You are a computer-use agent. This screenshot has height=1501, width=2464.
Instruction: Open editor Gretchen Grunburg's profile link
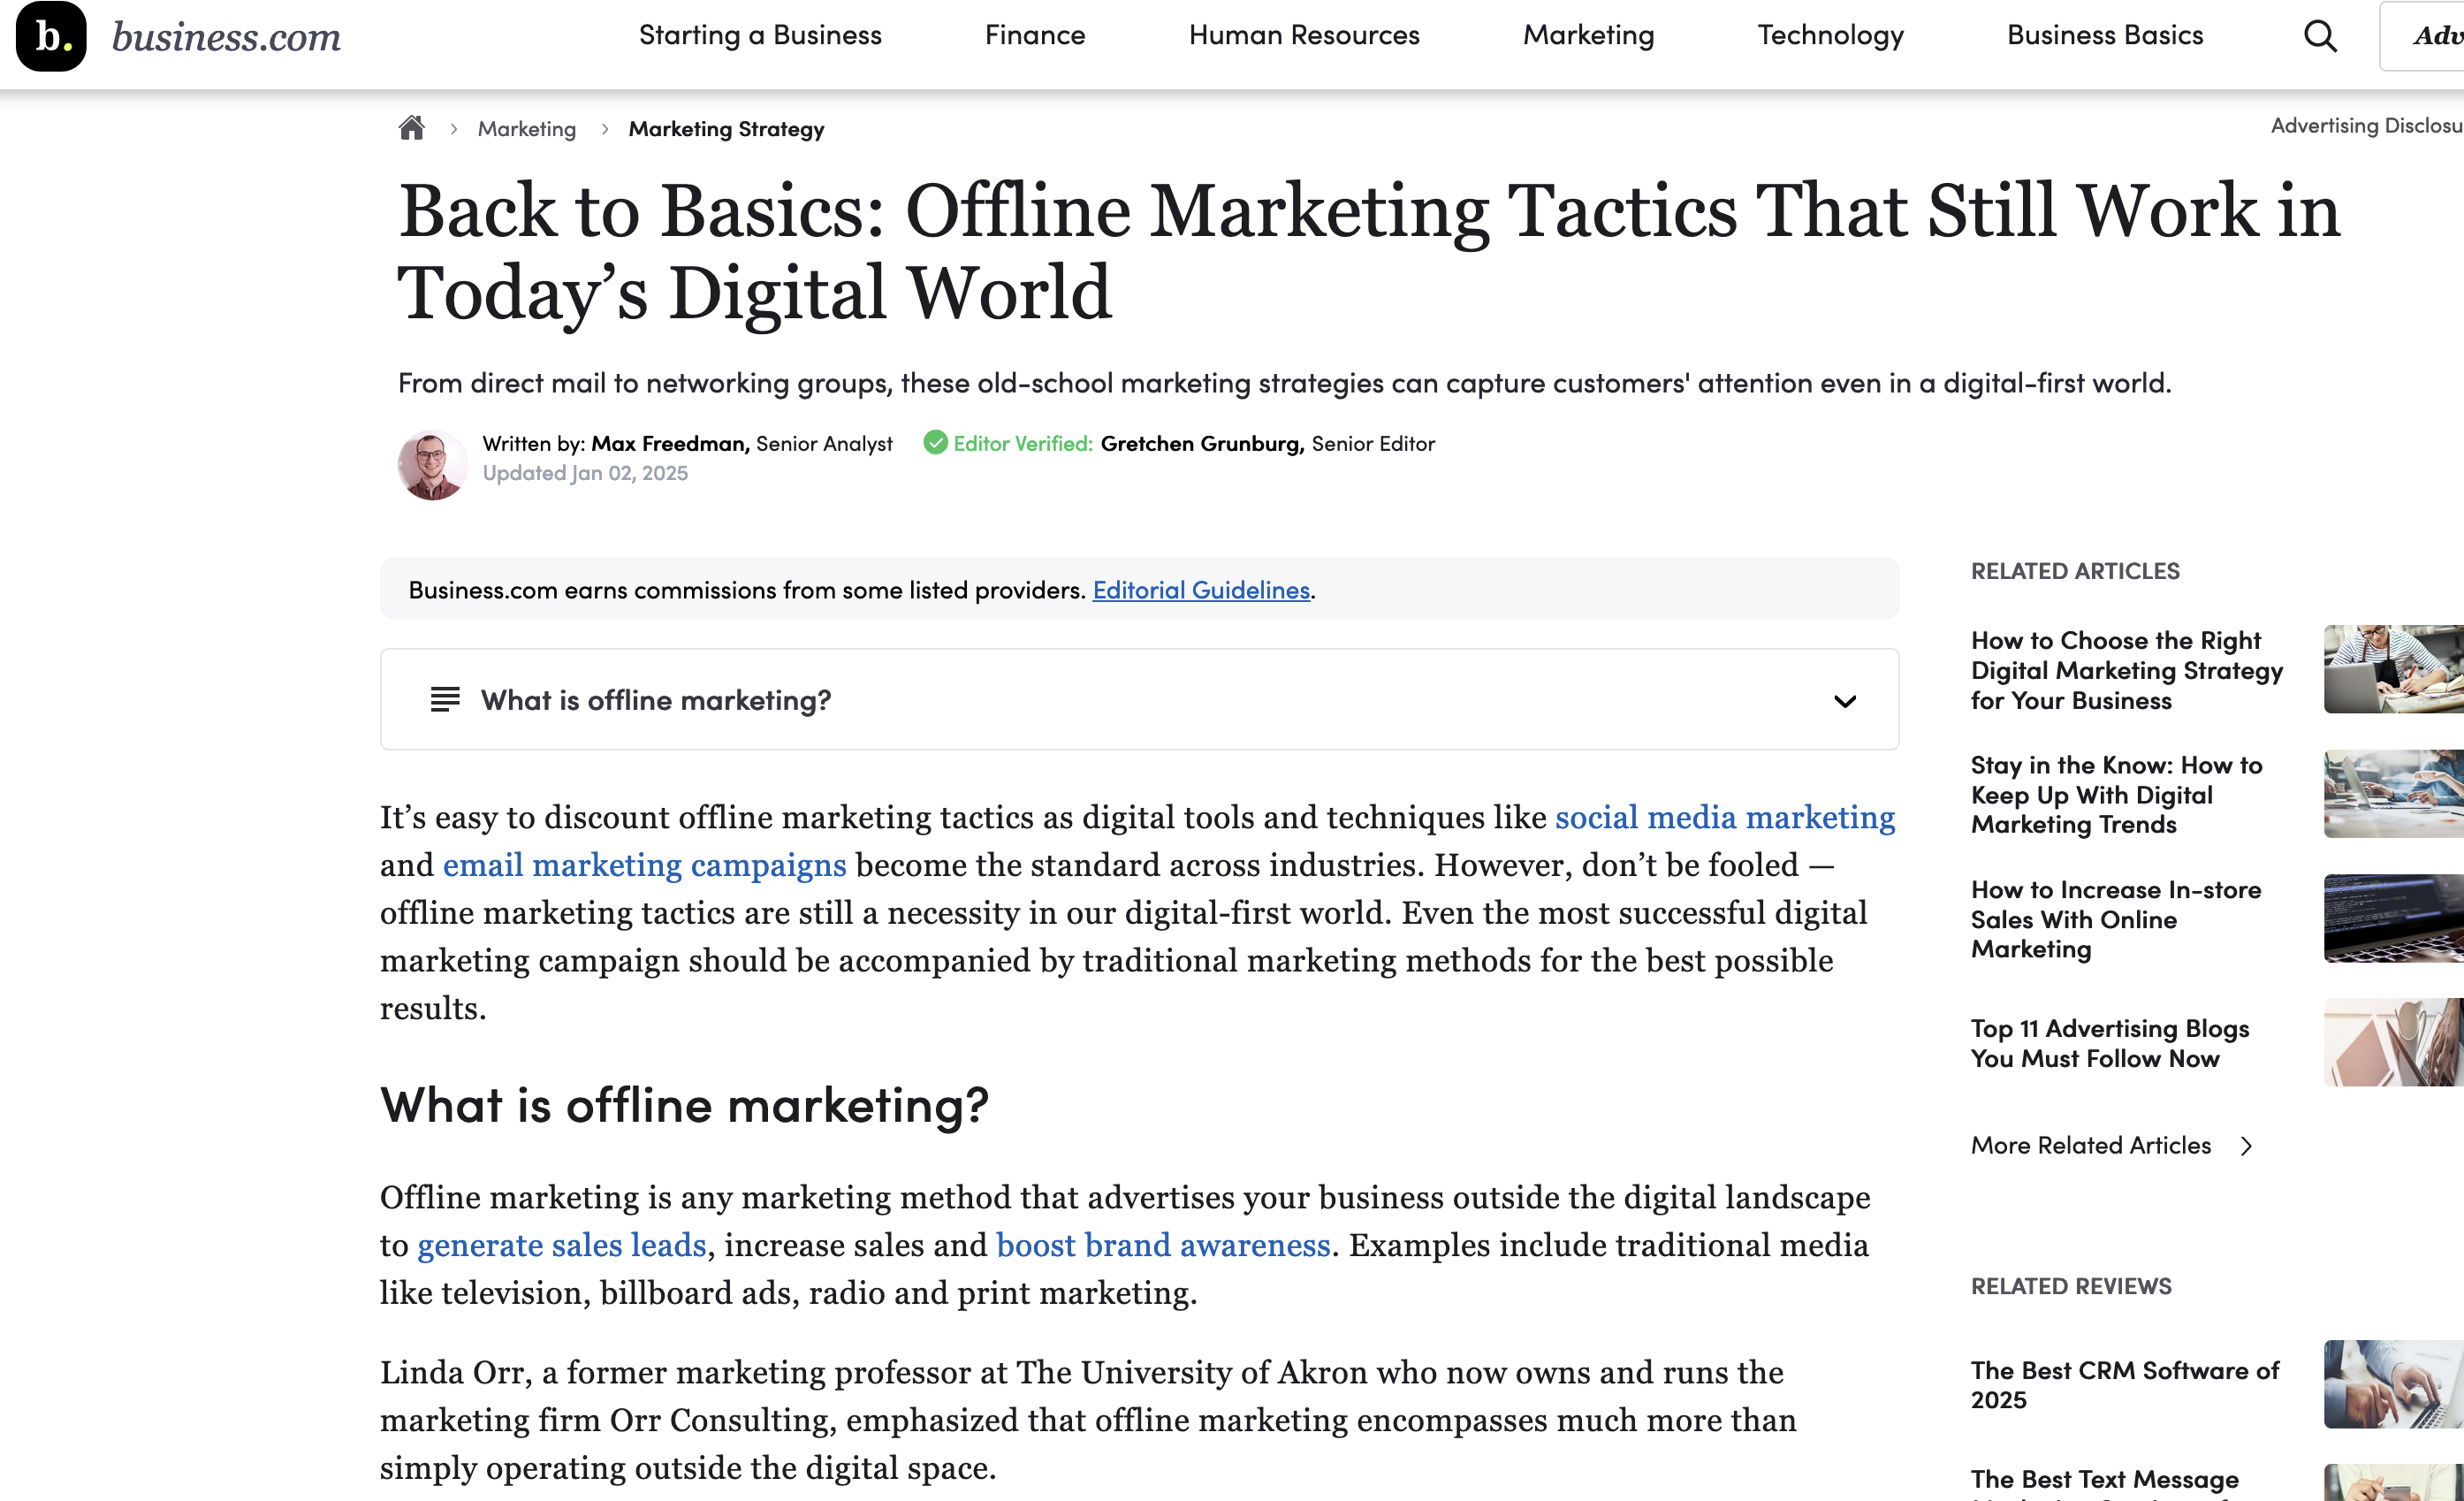click(1202, 443)
